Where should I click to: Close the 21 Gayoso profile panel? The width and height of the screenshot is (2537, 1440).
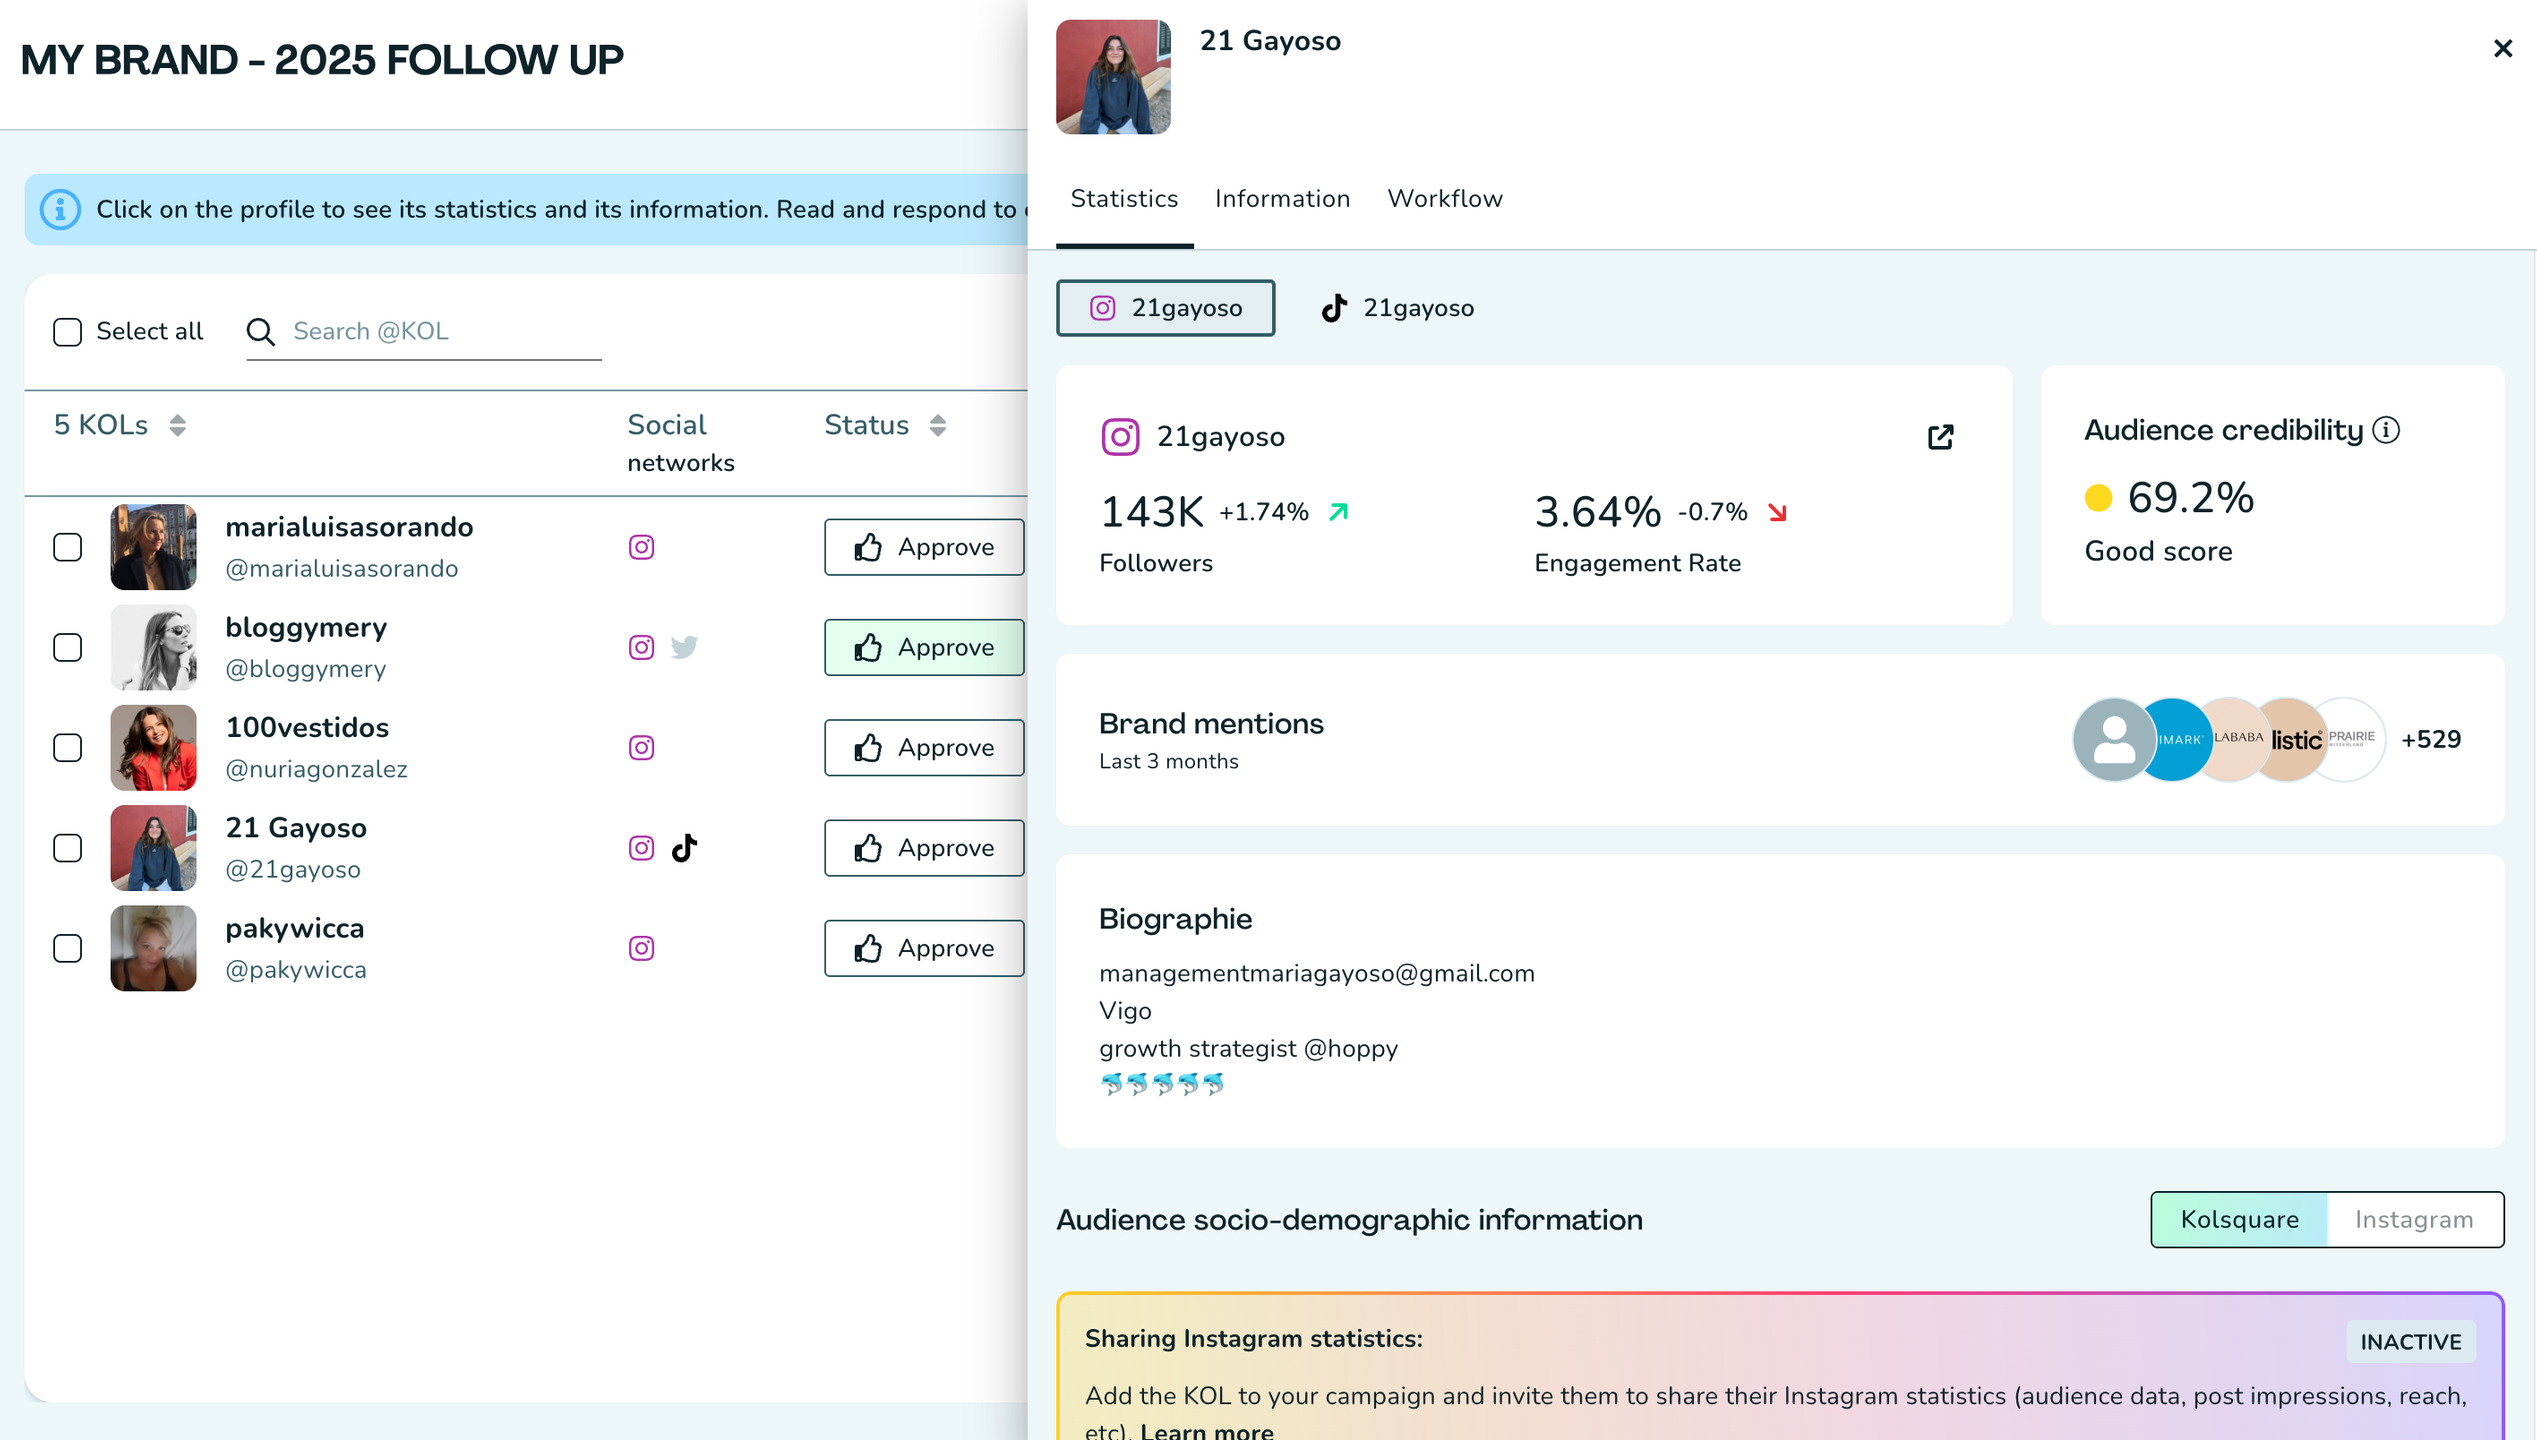[x=2502, y=48]
